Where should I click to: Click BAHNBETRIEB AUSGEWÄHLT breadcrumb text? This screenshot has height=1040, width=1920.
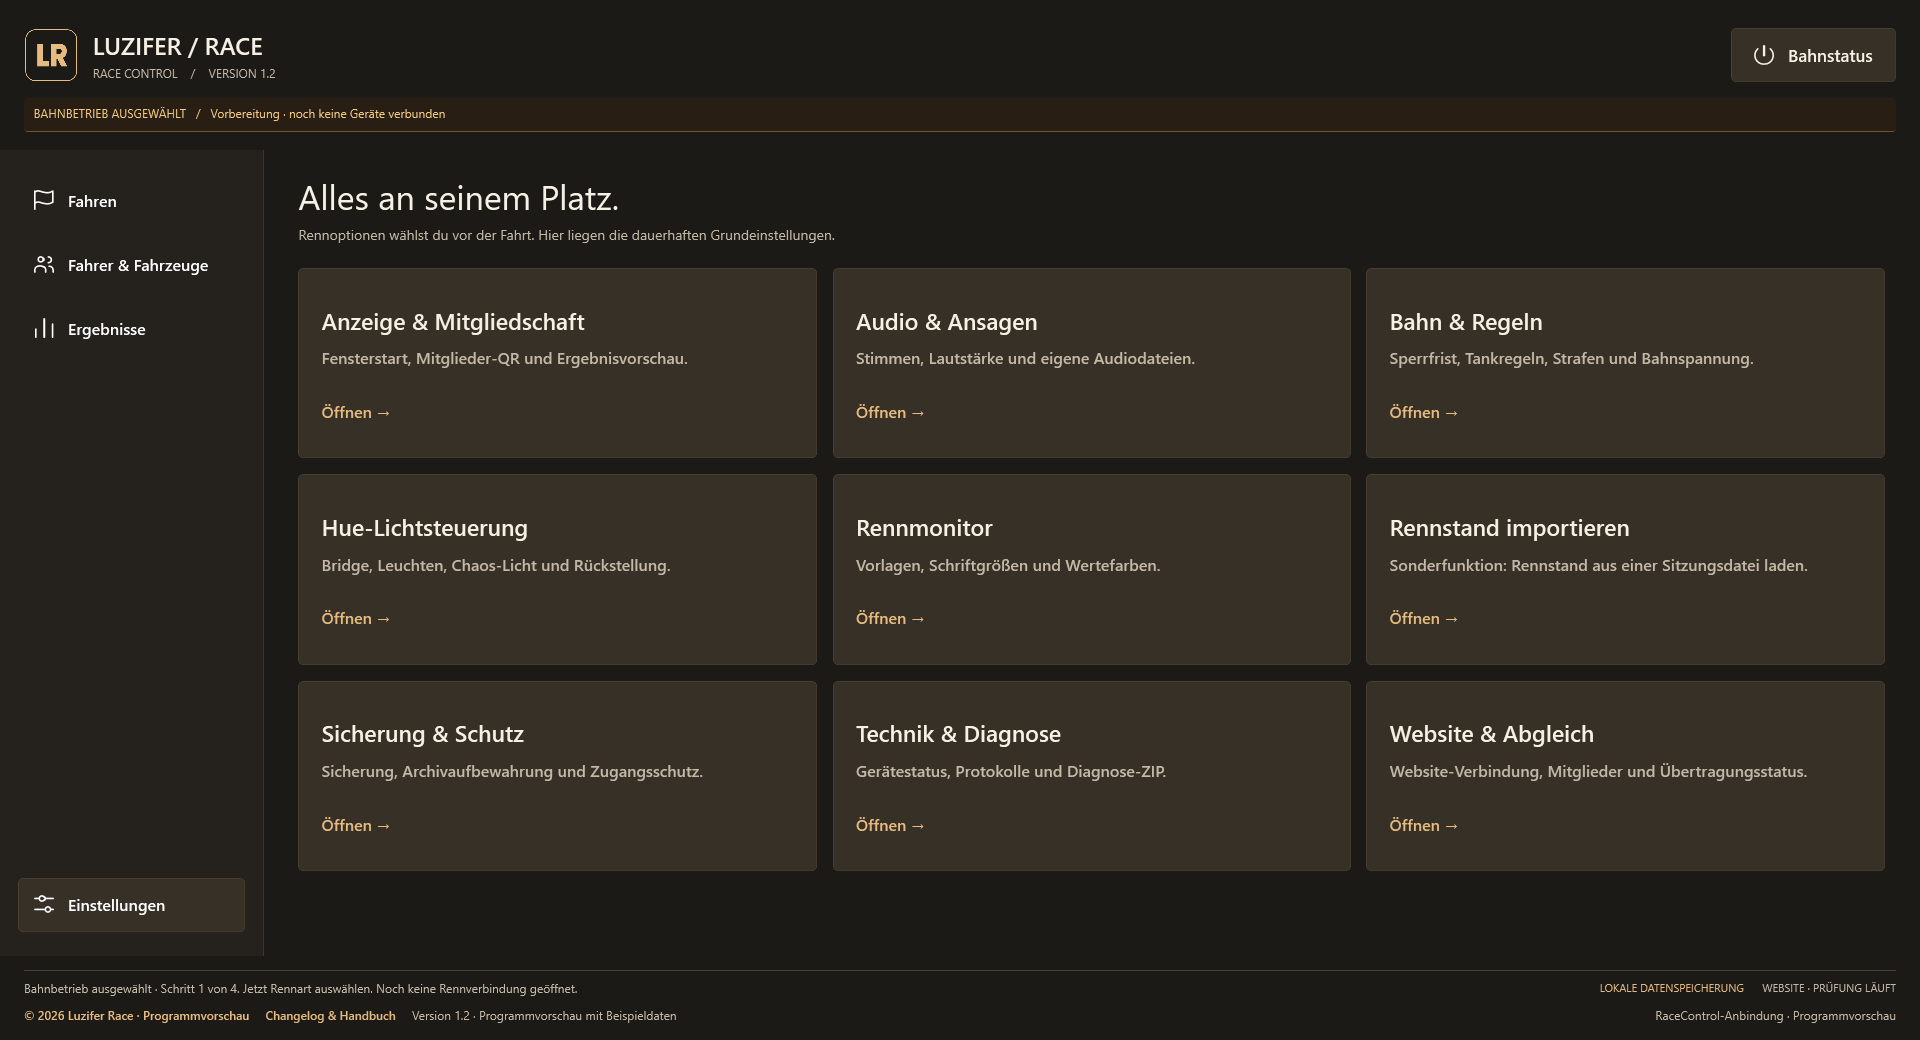[110, 114]
